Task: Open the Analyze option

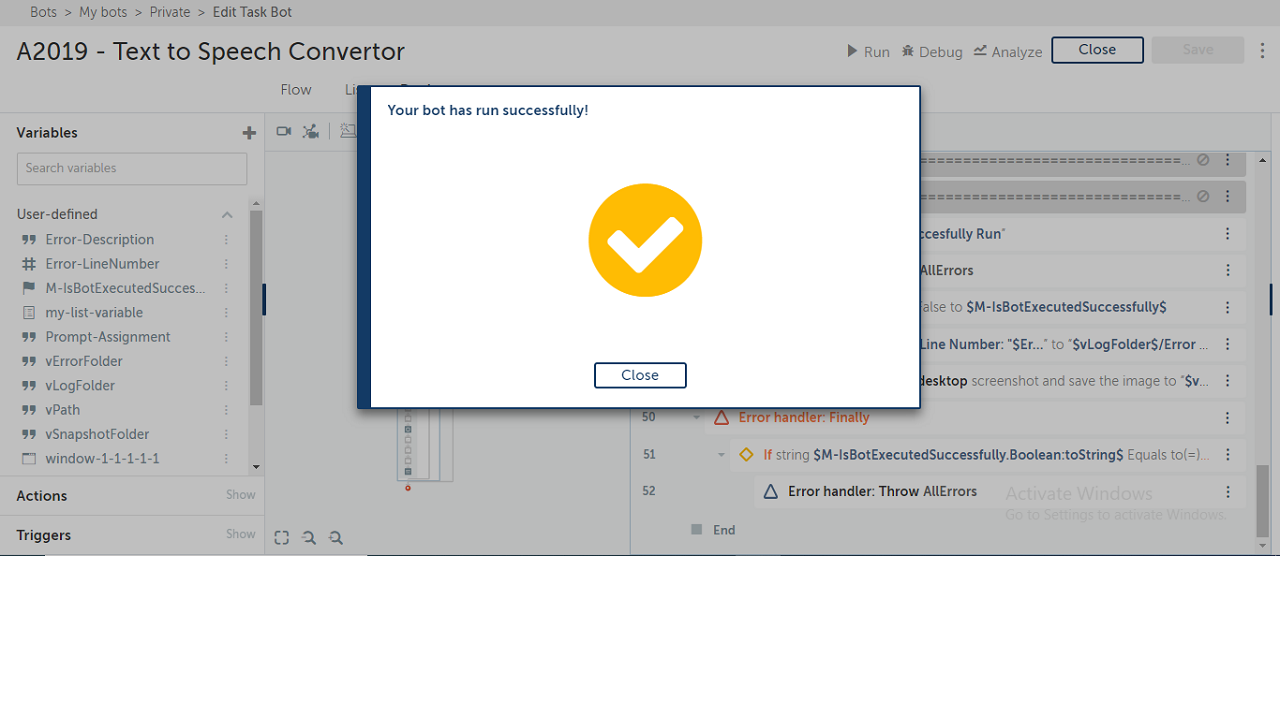Action: click(x=1008, y=51)
